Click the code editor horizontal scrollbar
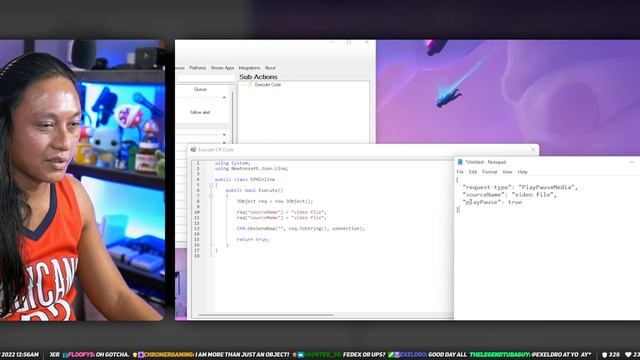This screenshot has width=640, height=360. (x=265, y=315)
